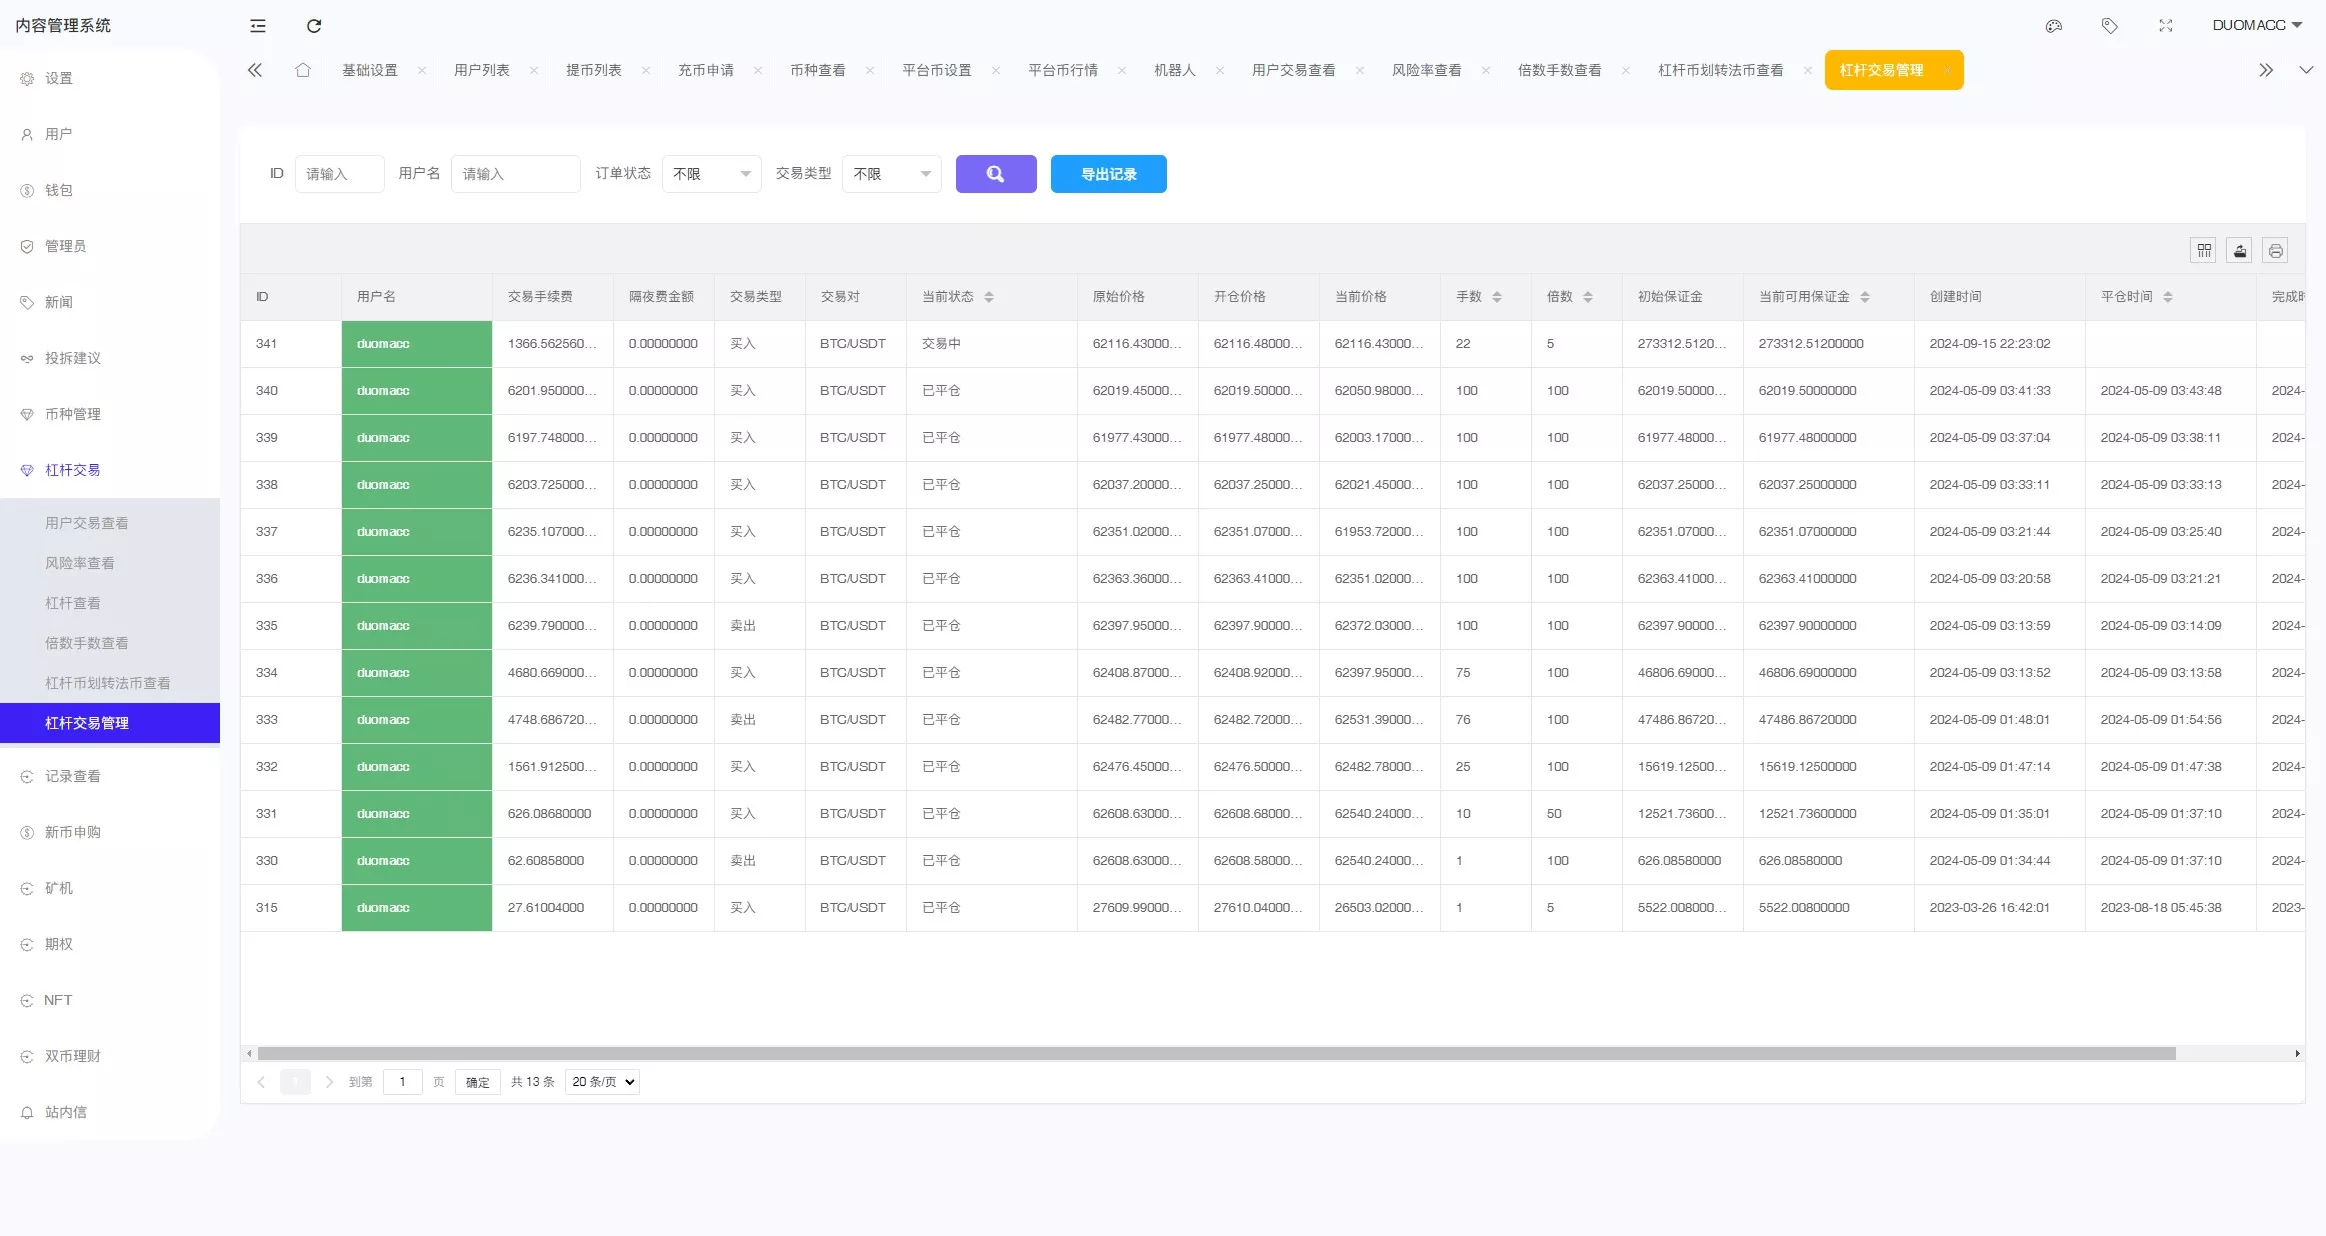
Task: Click the sidebar collapse menu icon
Action: 258,26
